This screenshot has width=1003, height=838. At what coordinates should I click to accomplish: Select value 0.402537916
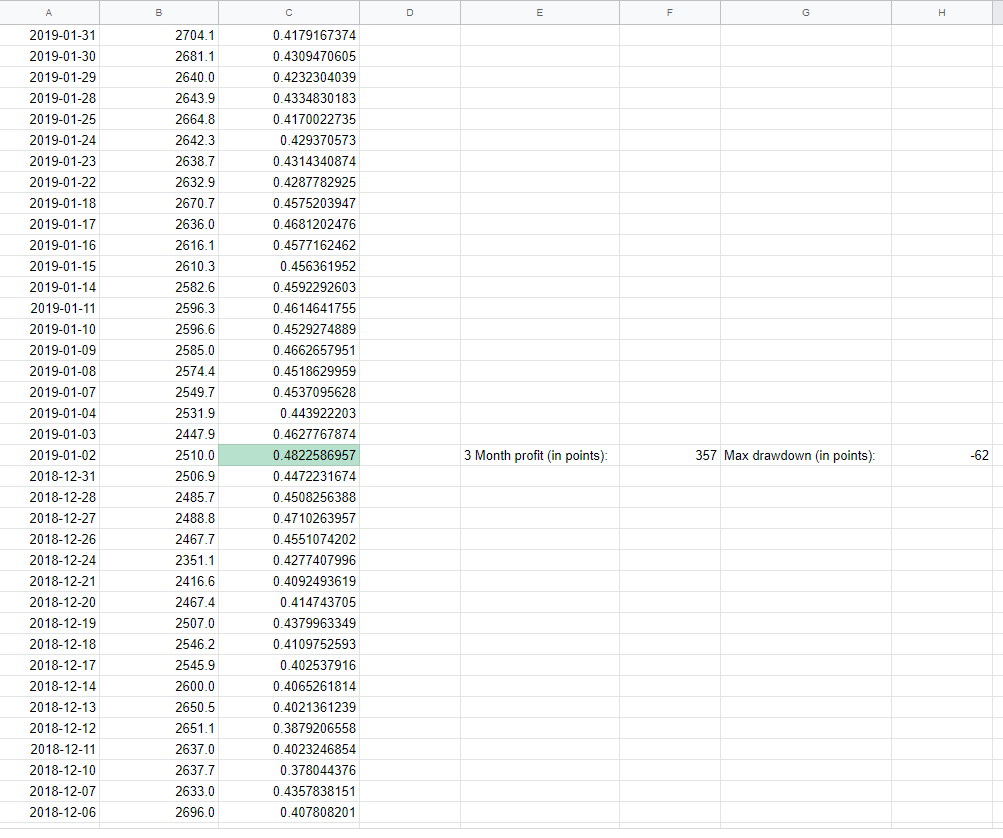click(x=288, y=665)
